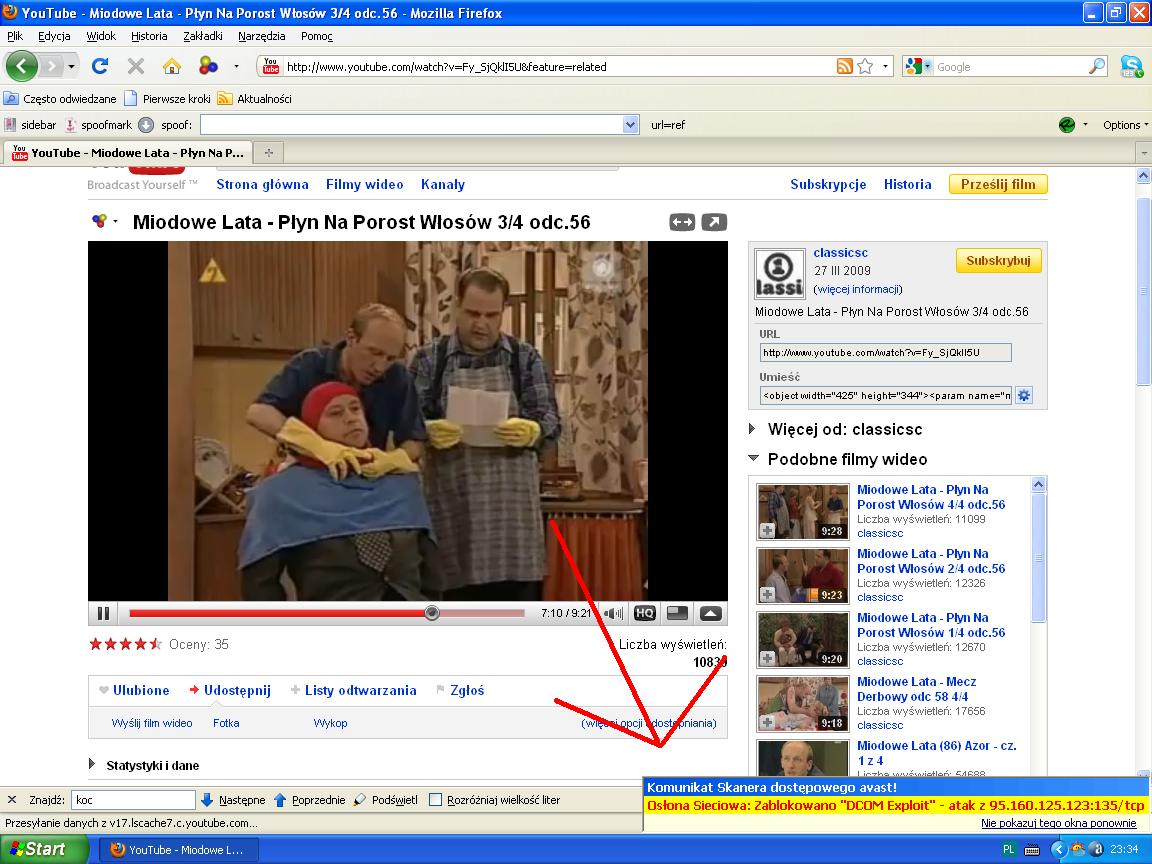The height and width of the screenshot is (864, 1152).
Task: Click the embed settings gear icon
Action: [1024, 395]
